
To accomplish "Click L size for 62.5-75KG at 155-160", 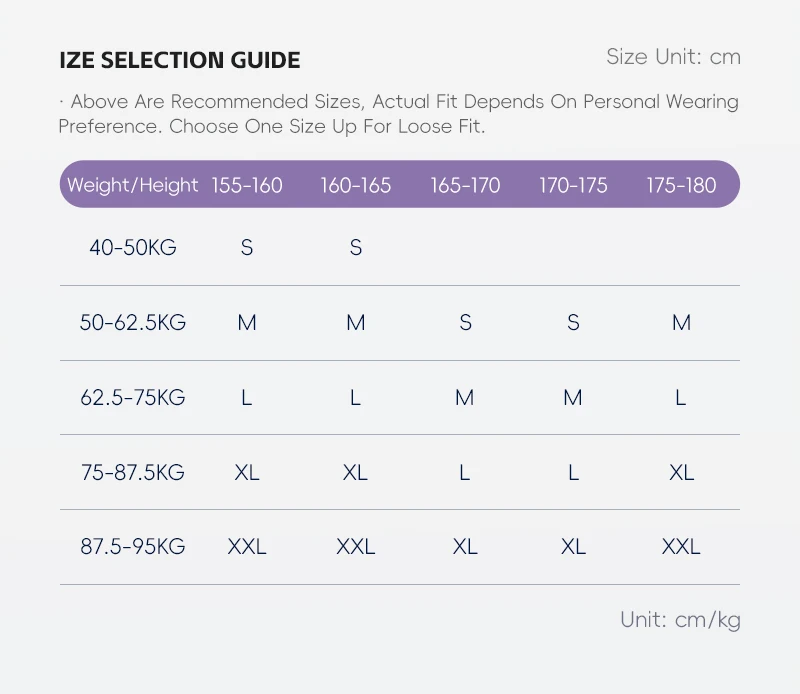I will [247, 398].
